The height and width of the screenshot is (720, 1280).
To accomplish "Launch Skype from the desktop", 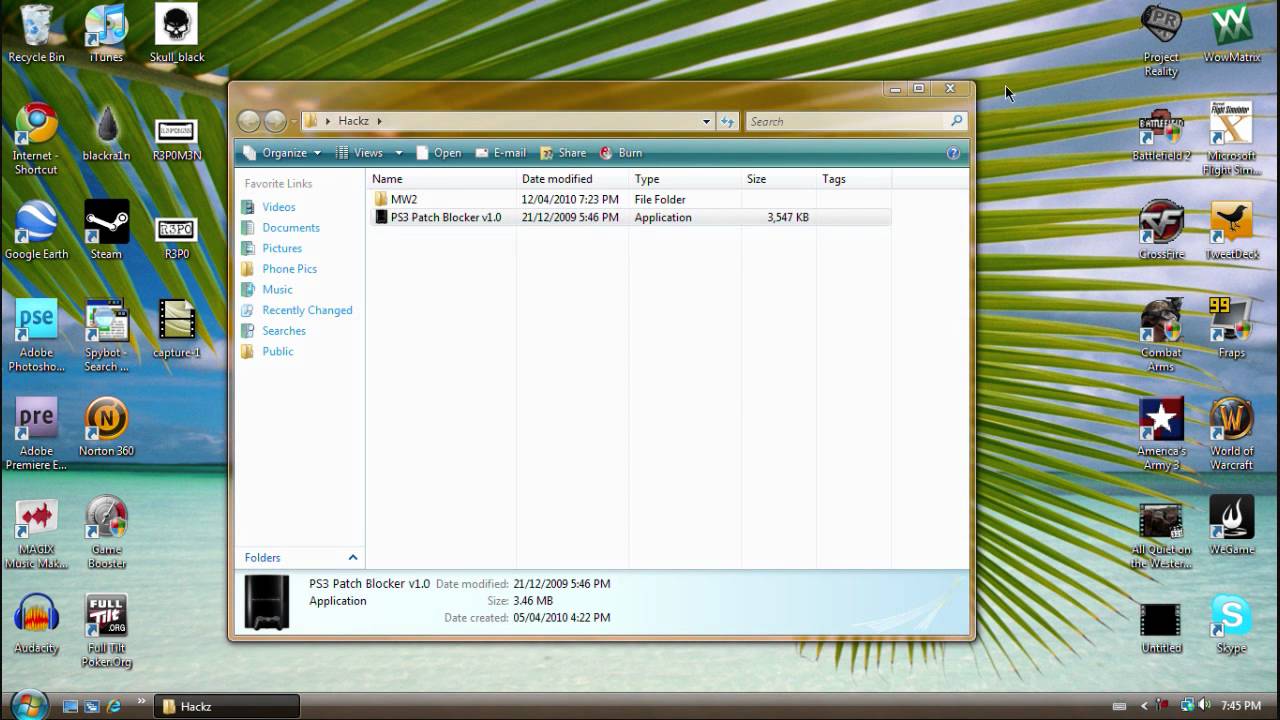I will (1231, 625).
